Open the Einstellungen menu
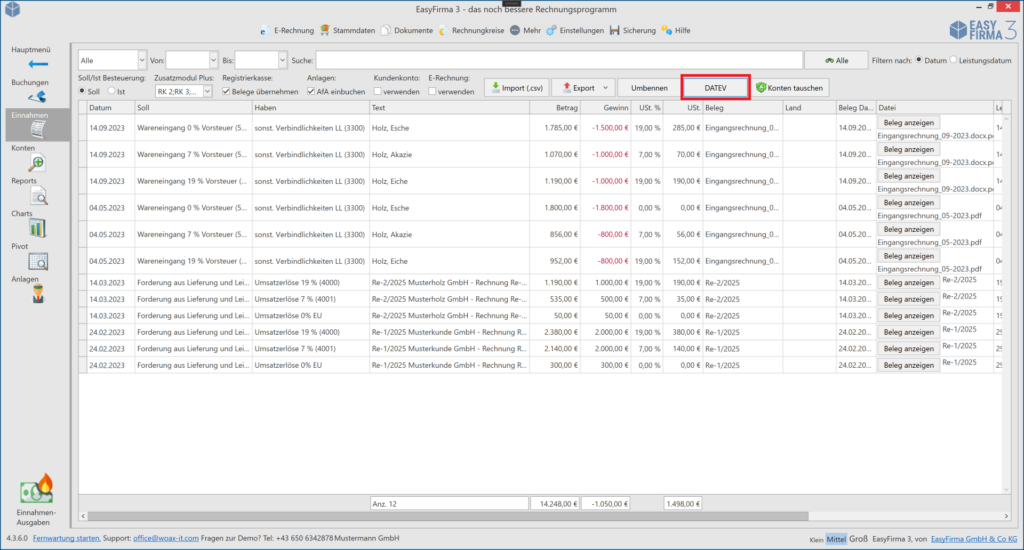 575,31
